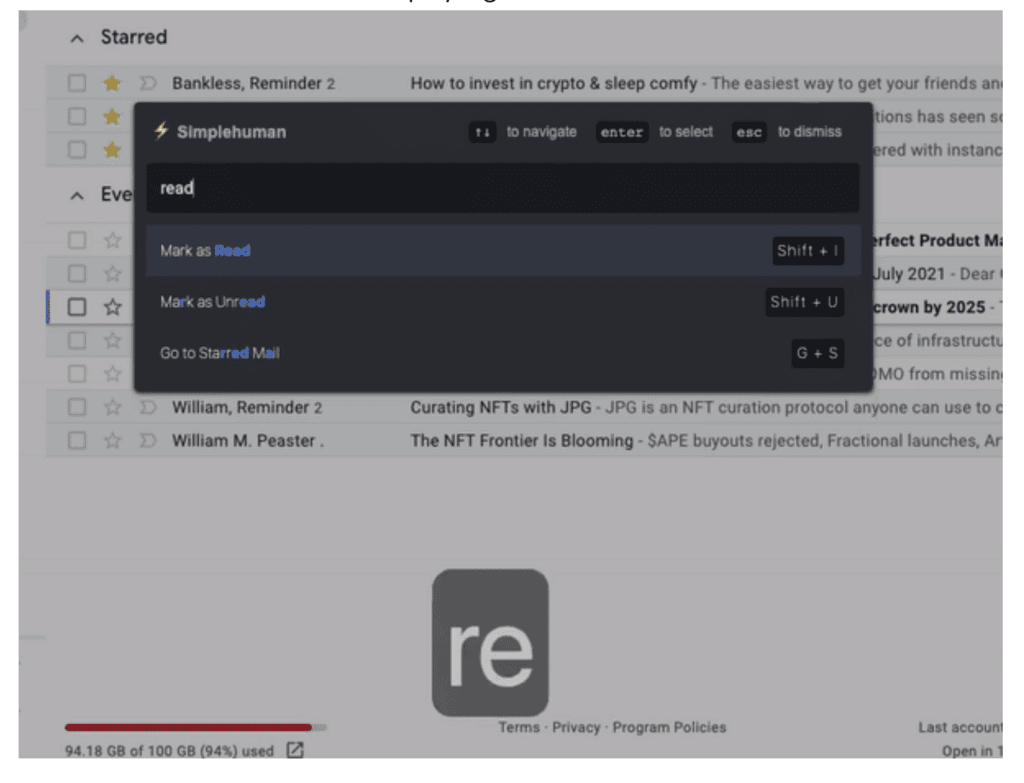Tick checkbox of crown by 2025 email
The image size is (1024, 783).
(x=77, y=307)
